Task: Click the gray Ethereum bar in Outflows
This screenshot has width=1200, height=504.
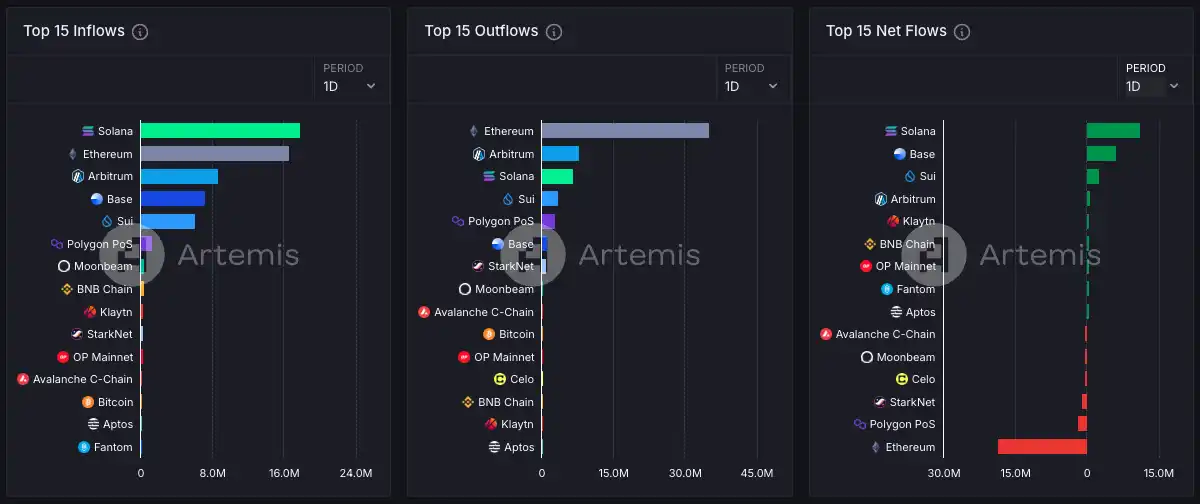Action: click(x=625, y=131)
